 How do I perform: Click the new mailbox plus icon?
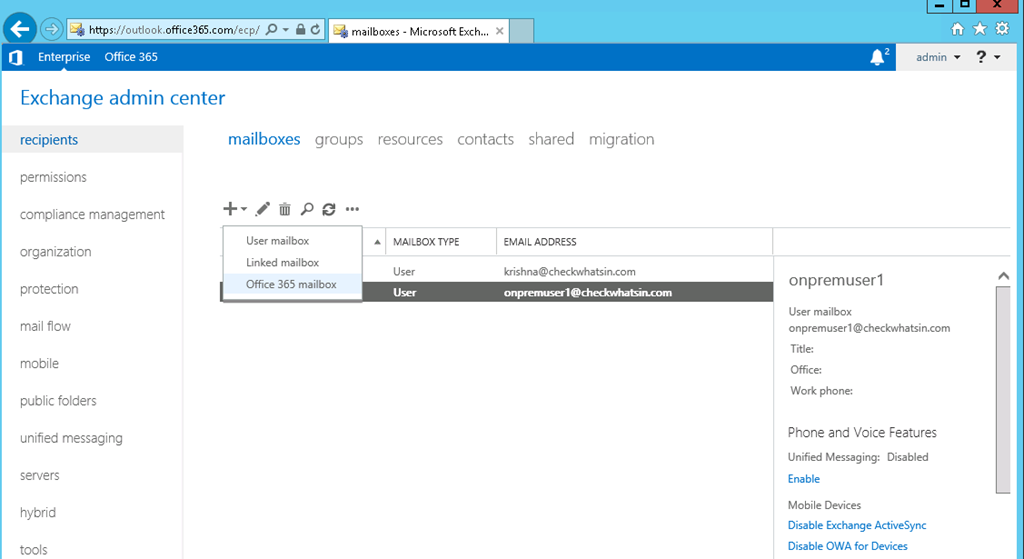coord(229,209)
